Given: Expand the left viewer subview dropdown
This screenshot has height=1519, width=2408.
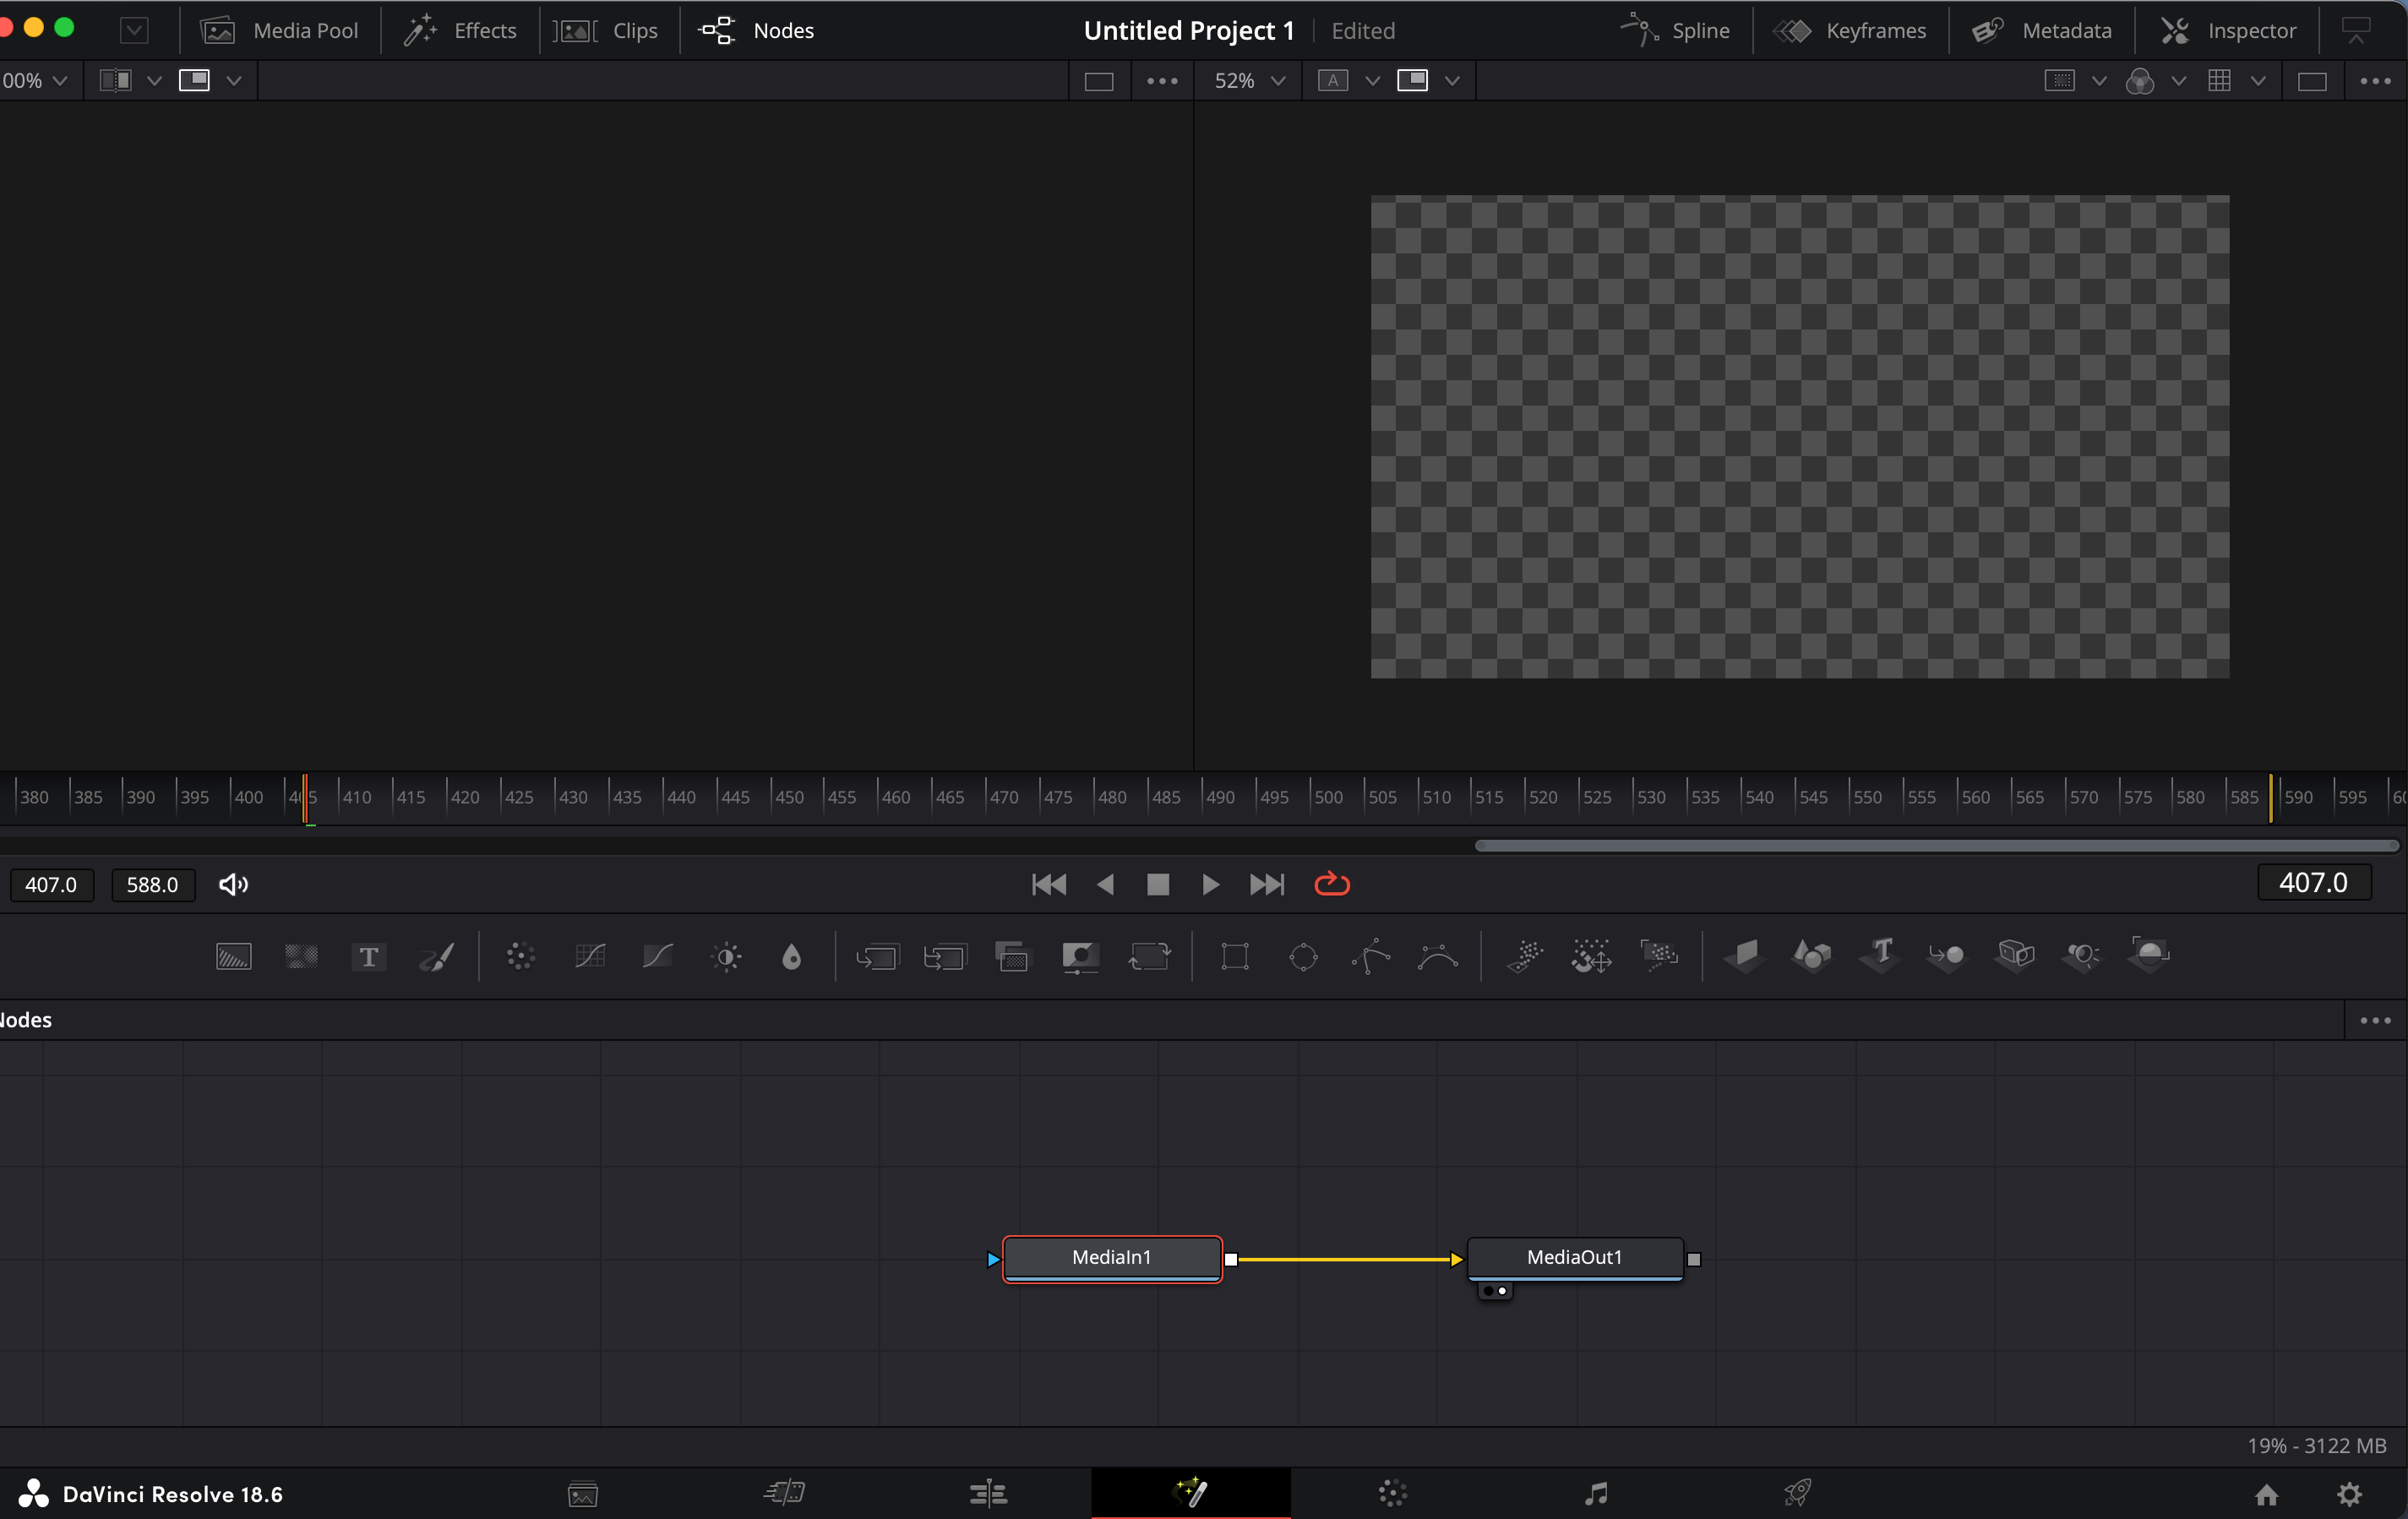Looking at the screenshot, I should [234, 81].
